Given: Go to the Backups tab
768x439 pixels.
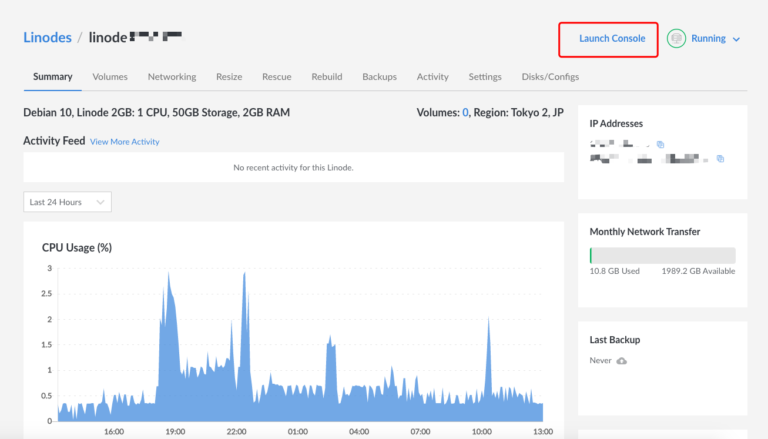Looking at the screenshot, I should (x=379, y=77).
